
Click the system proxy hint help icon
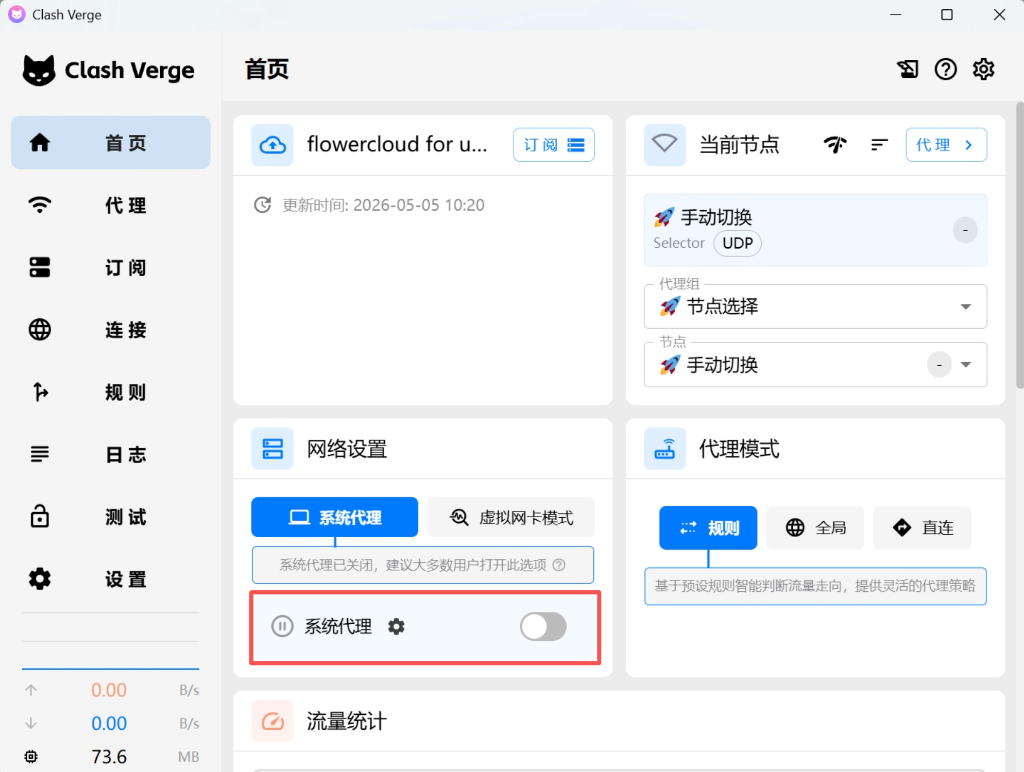click(x=559, y=565)
